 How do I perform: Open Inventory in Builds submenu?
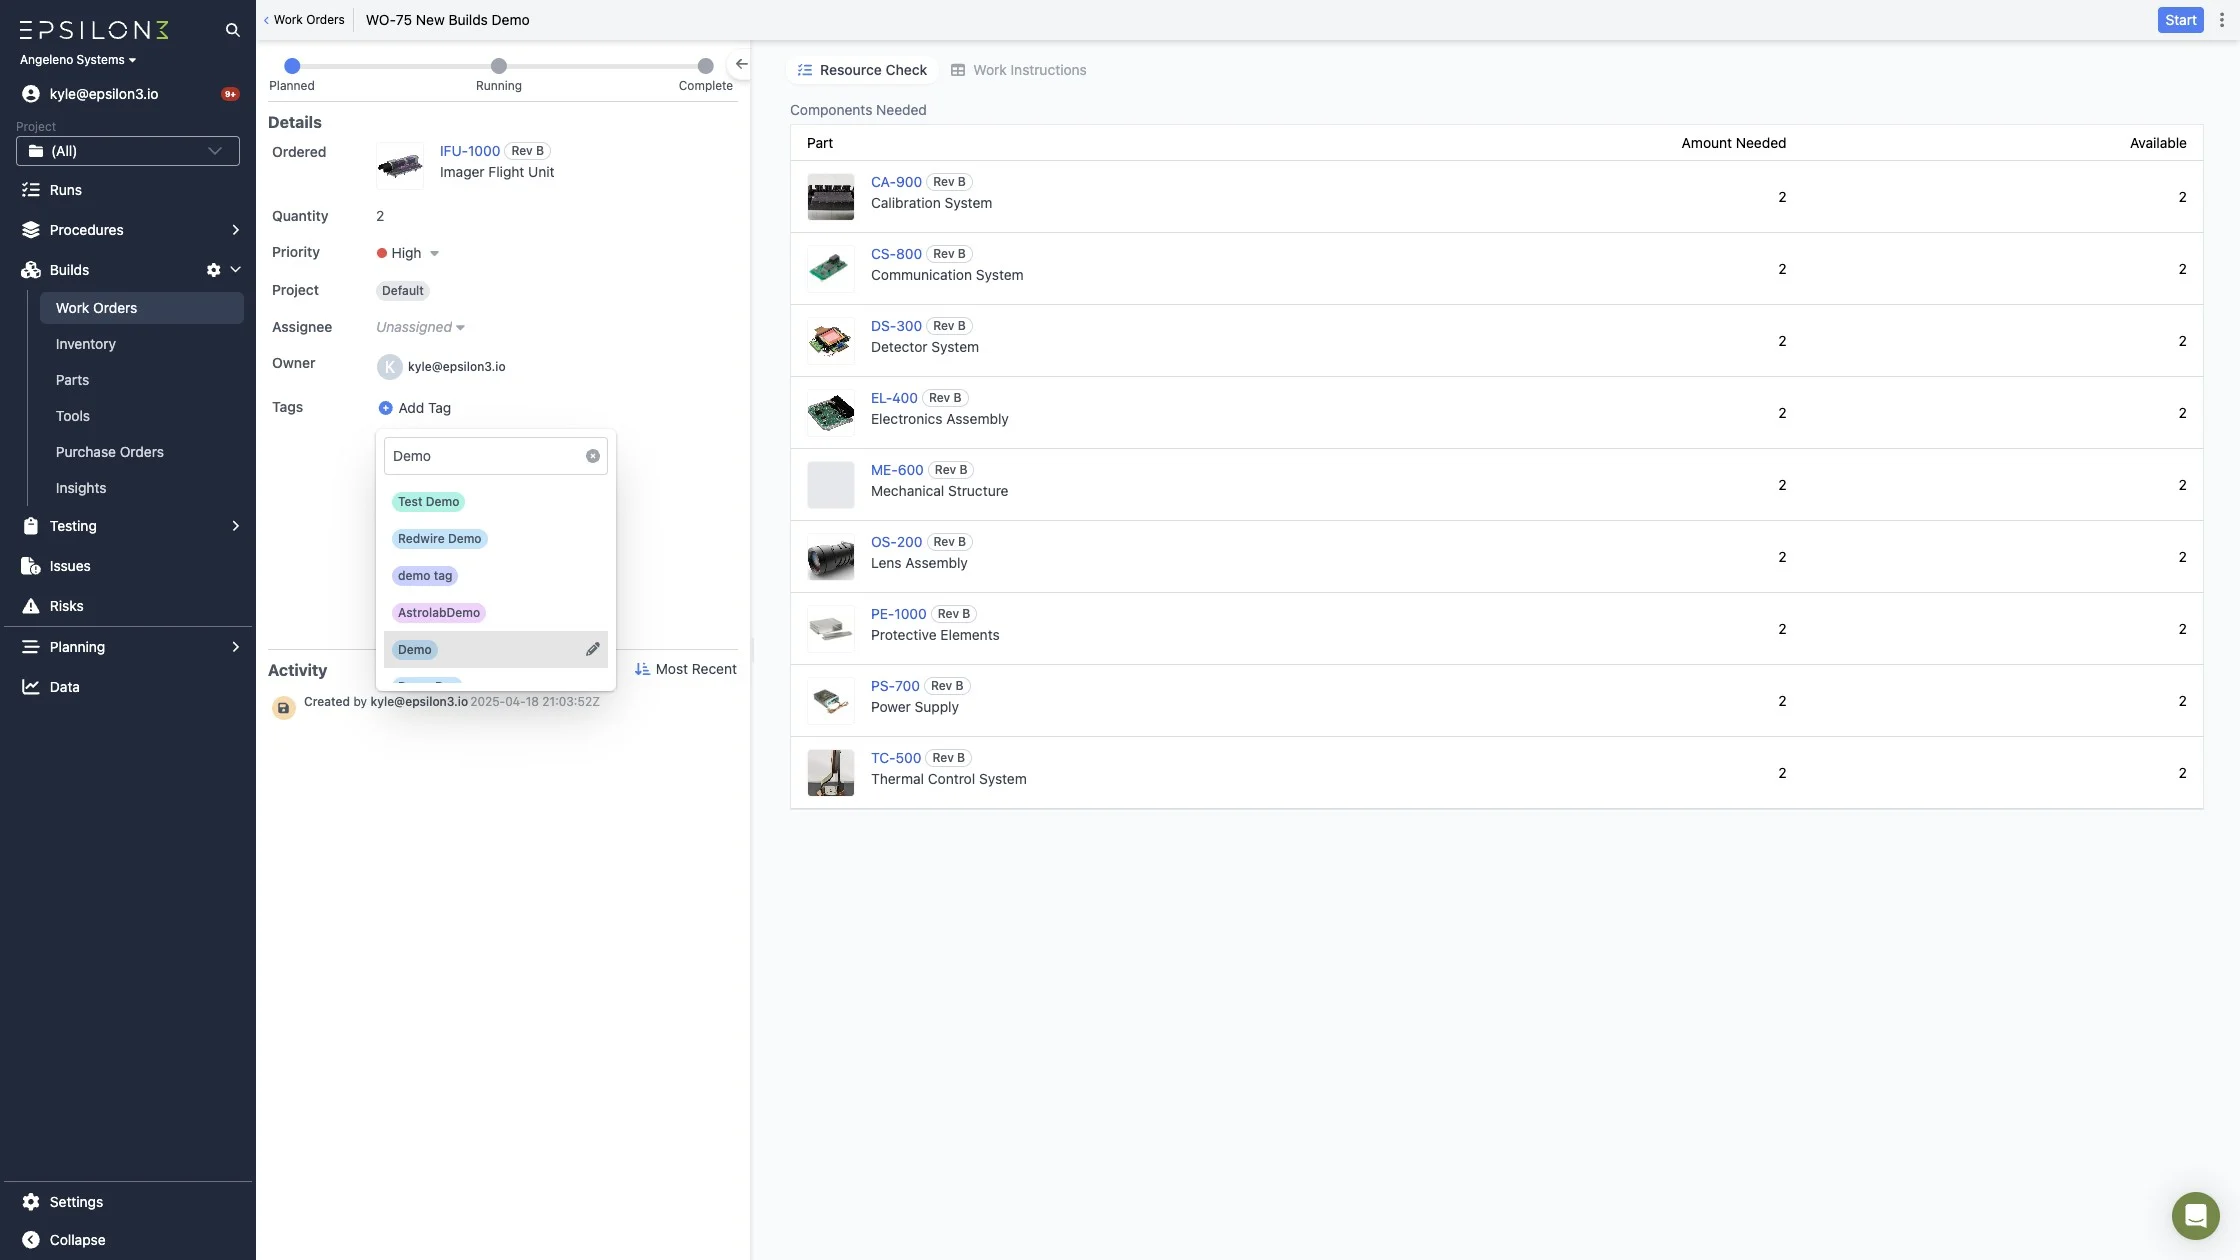click(86, 344)
